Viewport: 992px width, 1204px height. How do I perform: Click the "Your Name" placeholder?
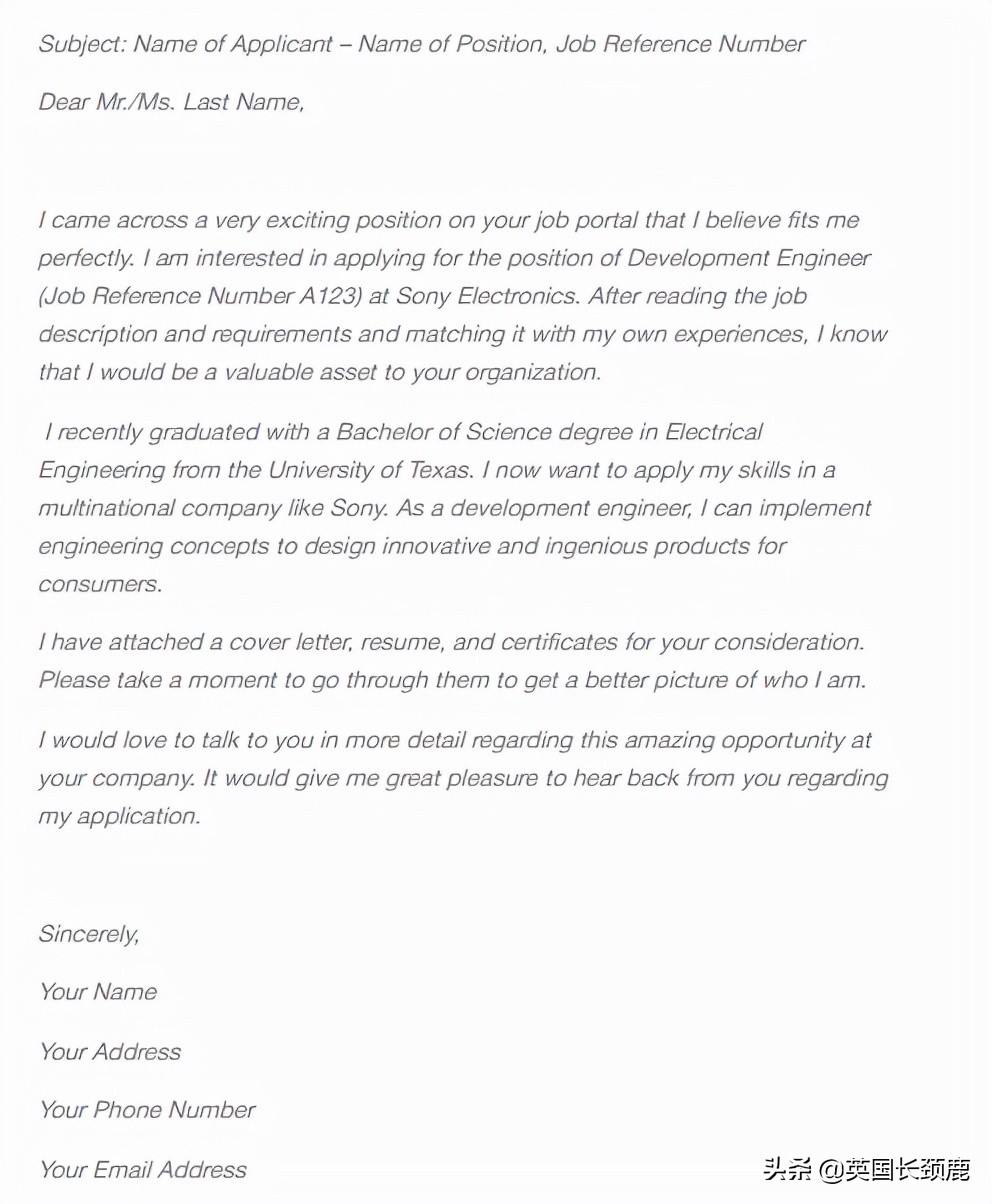[x=98, y=992]
